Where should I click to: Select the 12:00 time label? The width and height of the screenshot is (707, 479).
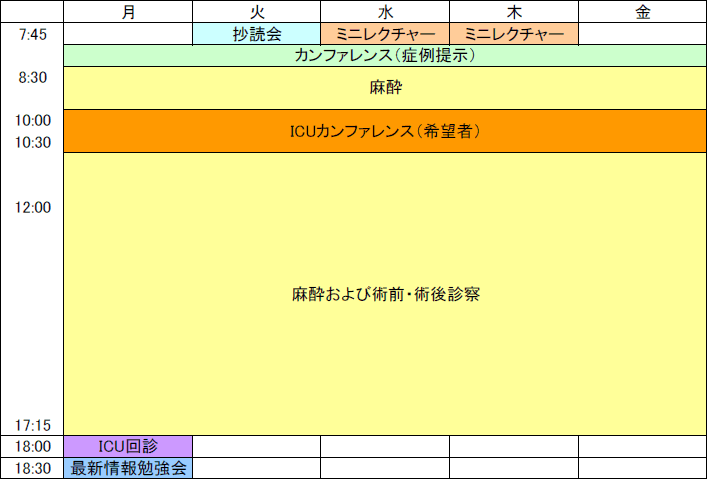click(33, 207)
